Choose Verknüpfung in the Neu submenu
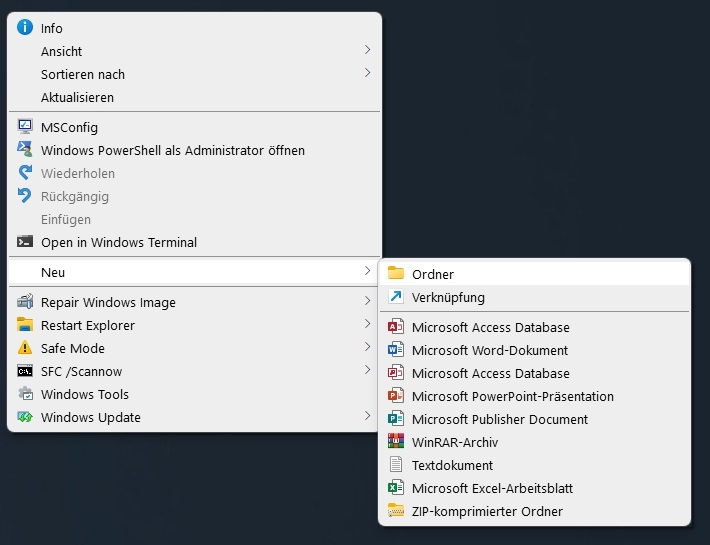The width and height of the screenshot is (710, 545). click(448, 297)
